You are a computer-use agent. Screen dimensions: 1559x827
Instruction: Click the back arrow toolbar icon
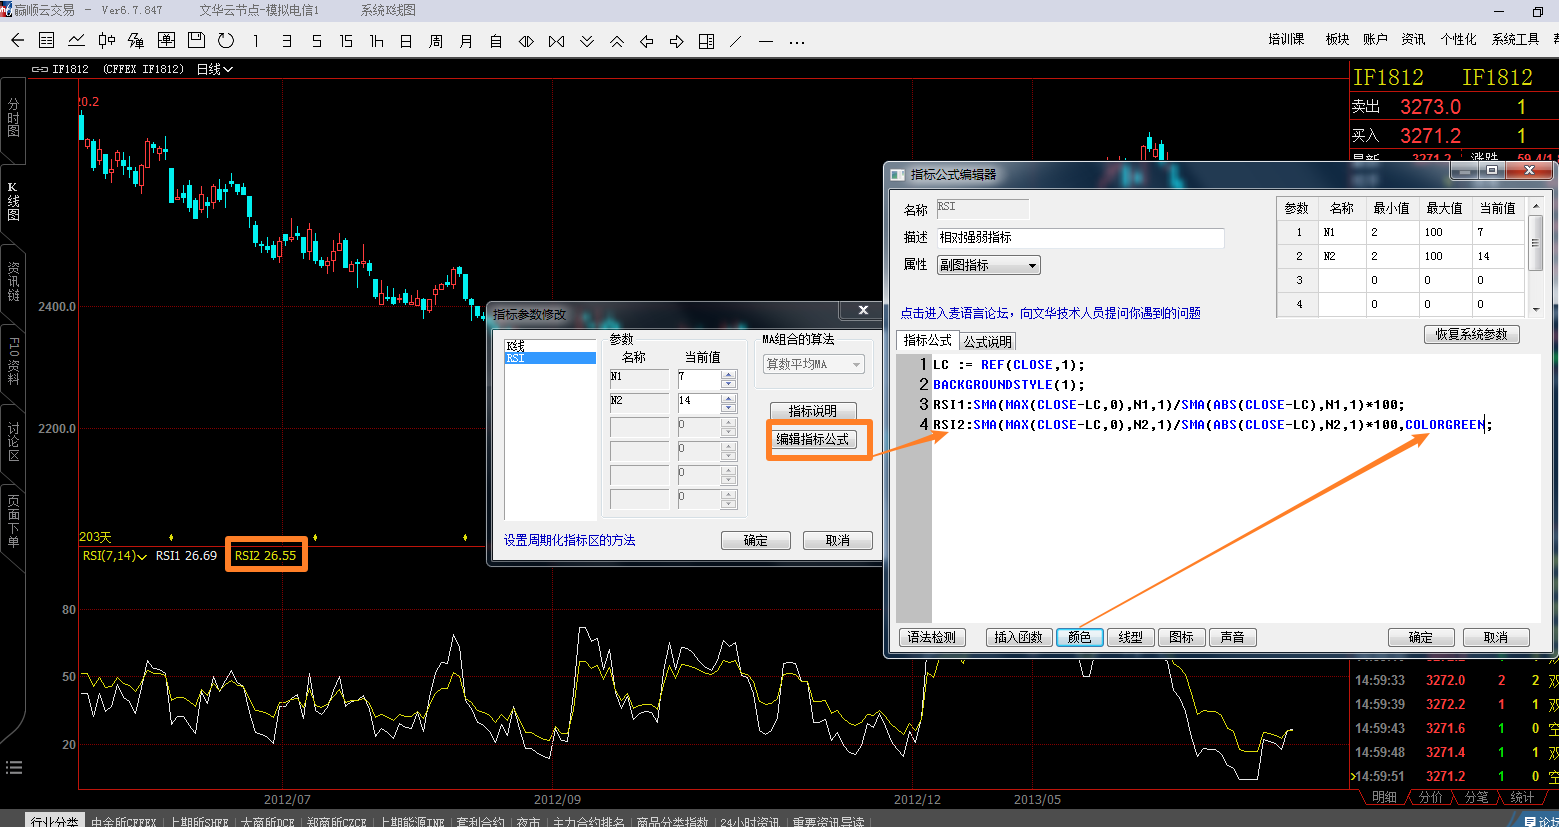pos(17,41)
